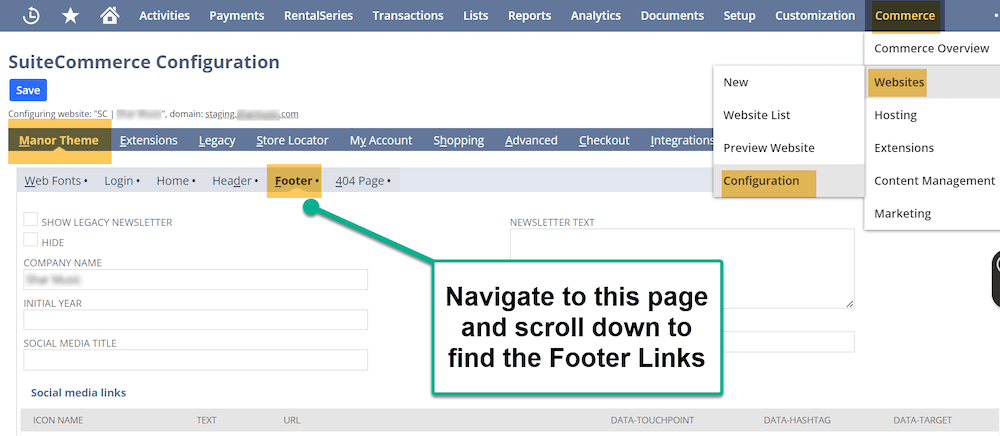Screen dimensions: 1000x436
Task: Open the Reports menu
Action: (530, 16)
